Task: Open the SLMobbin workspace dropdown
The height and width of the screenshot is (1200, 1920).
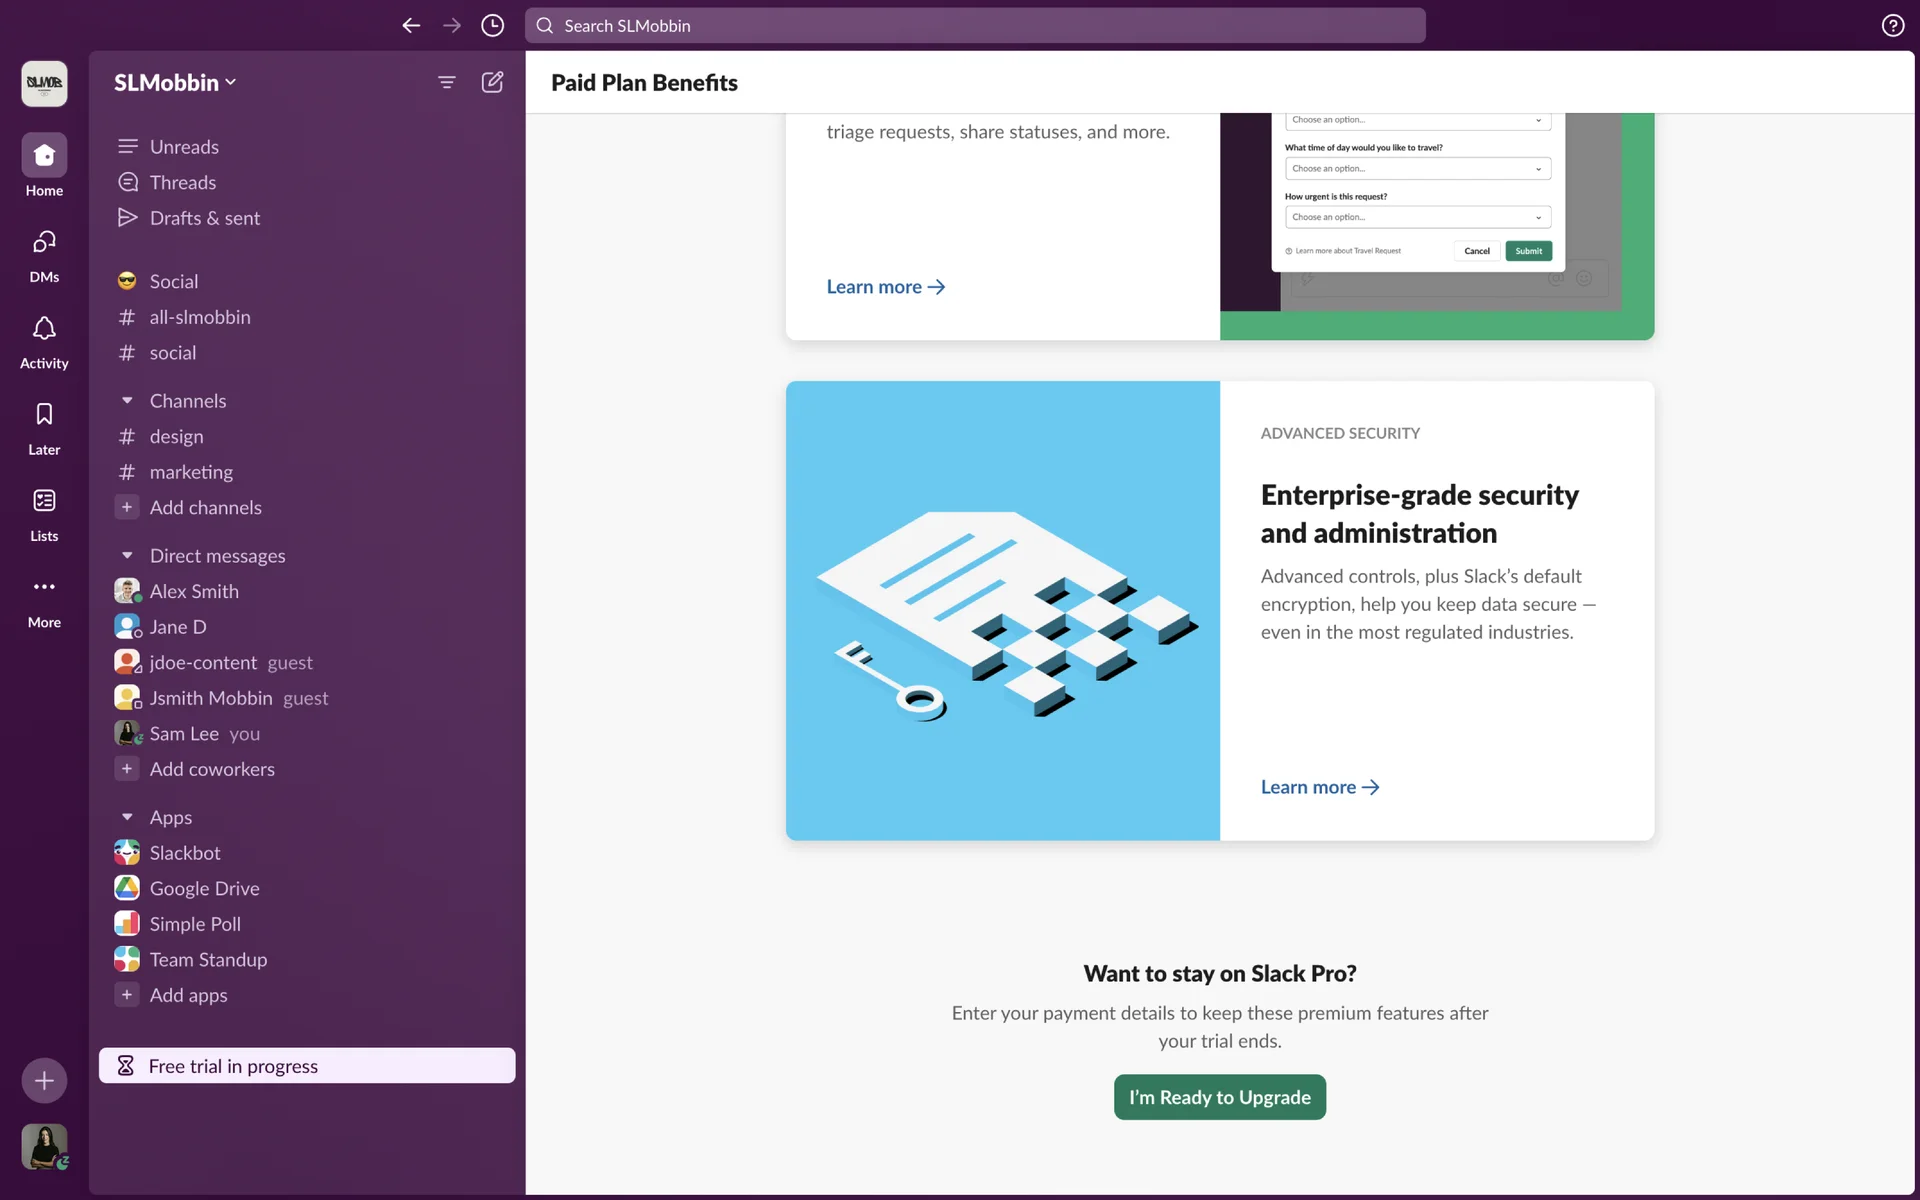Action: pos(175,83)
